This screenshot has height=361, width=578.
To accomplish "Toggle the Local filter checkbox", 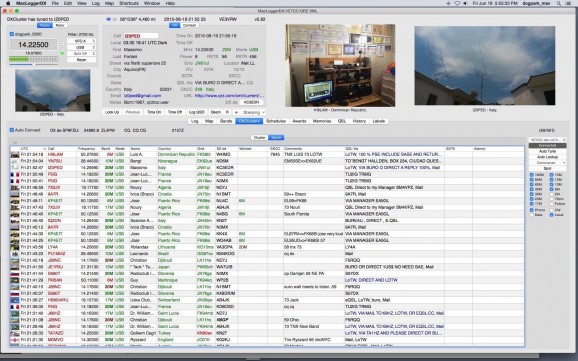I will point(551,215).
